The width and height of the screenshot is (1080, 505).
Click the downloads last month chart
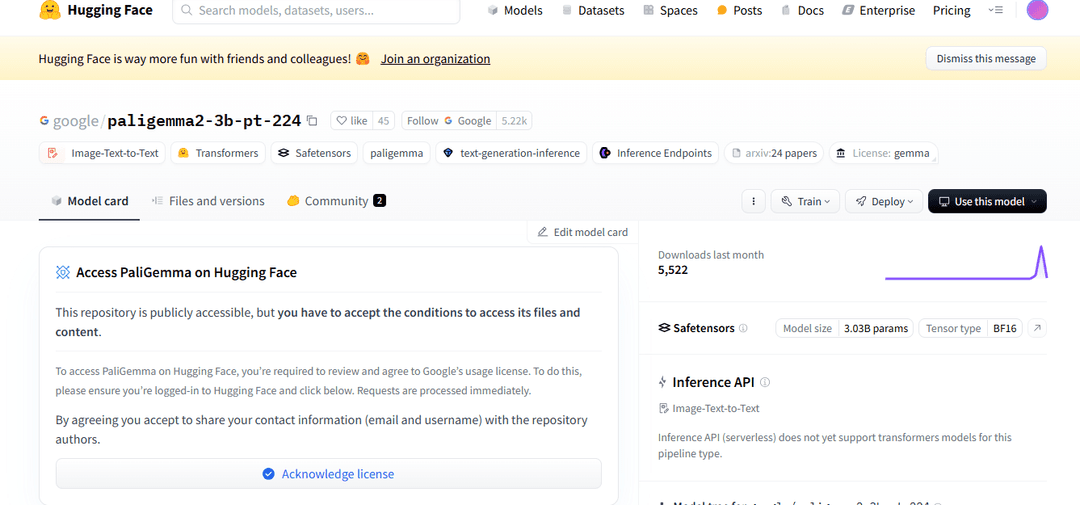pos(966,262)
